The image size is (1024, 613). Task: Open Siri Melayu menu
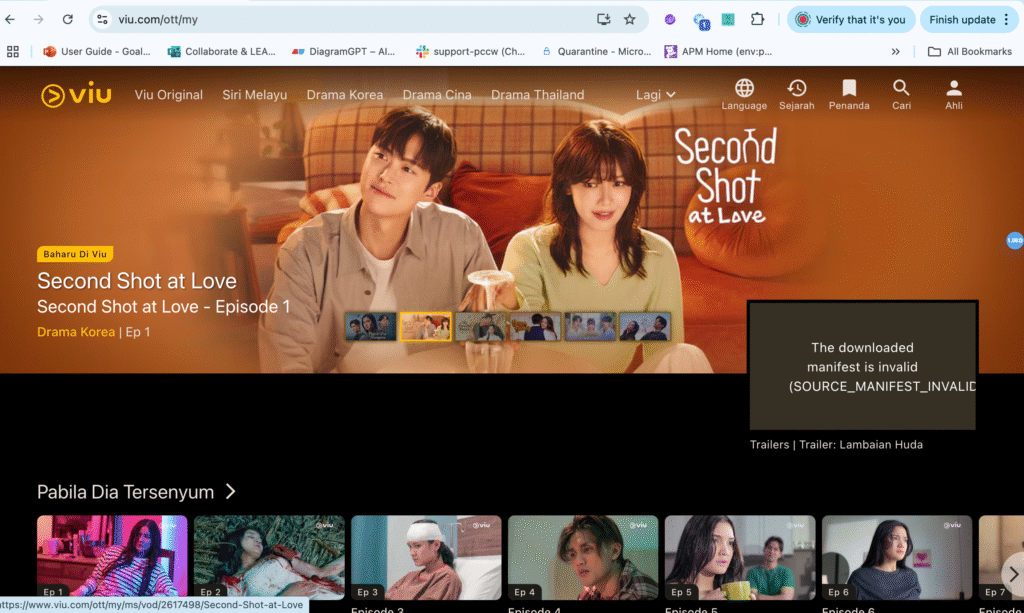pyautogui.click(x=255, y=95)
